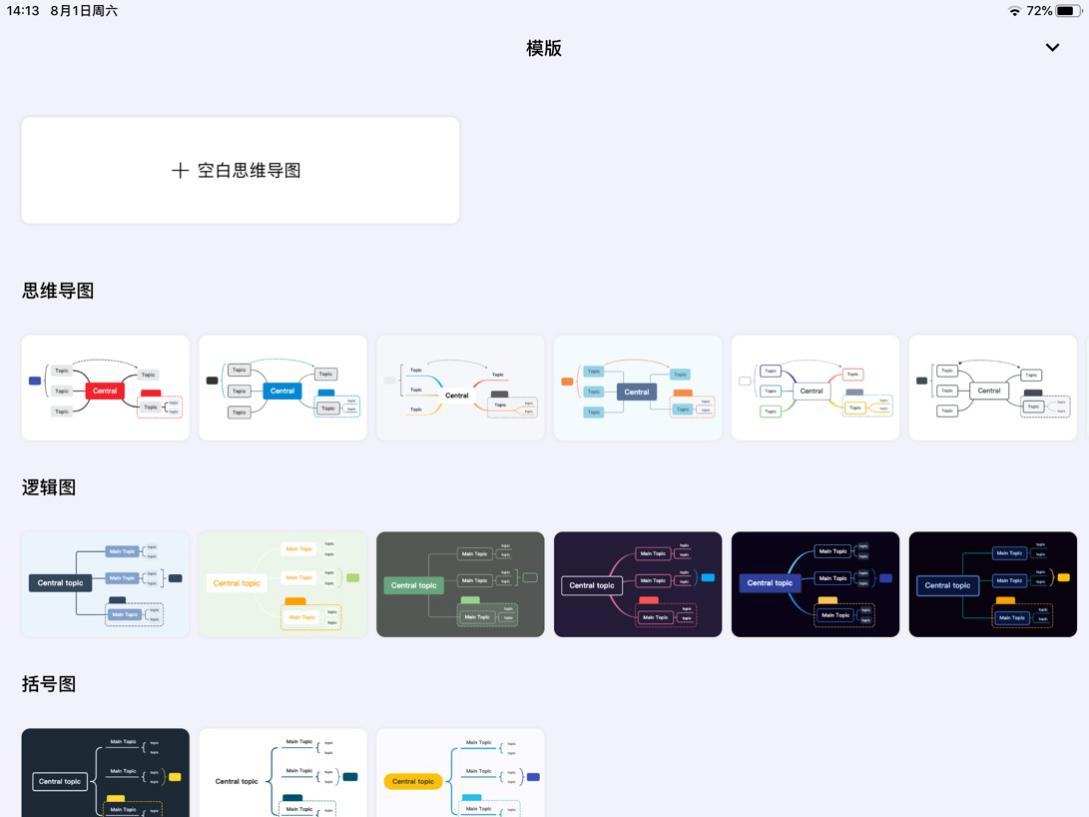Open the first white logic chart template
1089x817 pixels.
(105, 583)
